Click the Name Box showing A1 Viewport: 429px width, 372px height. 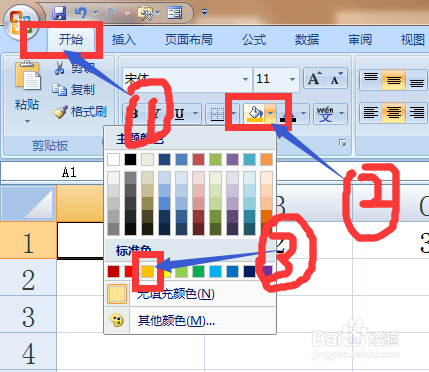(x=52, y=172)
